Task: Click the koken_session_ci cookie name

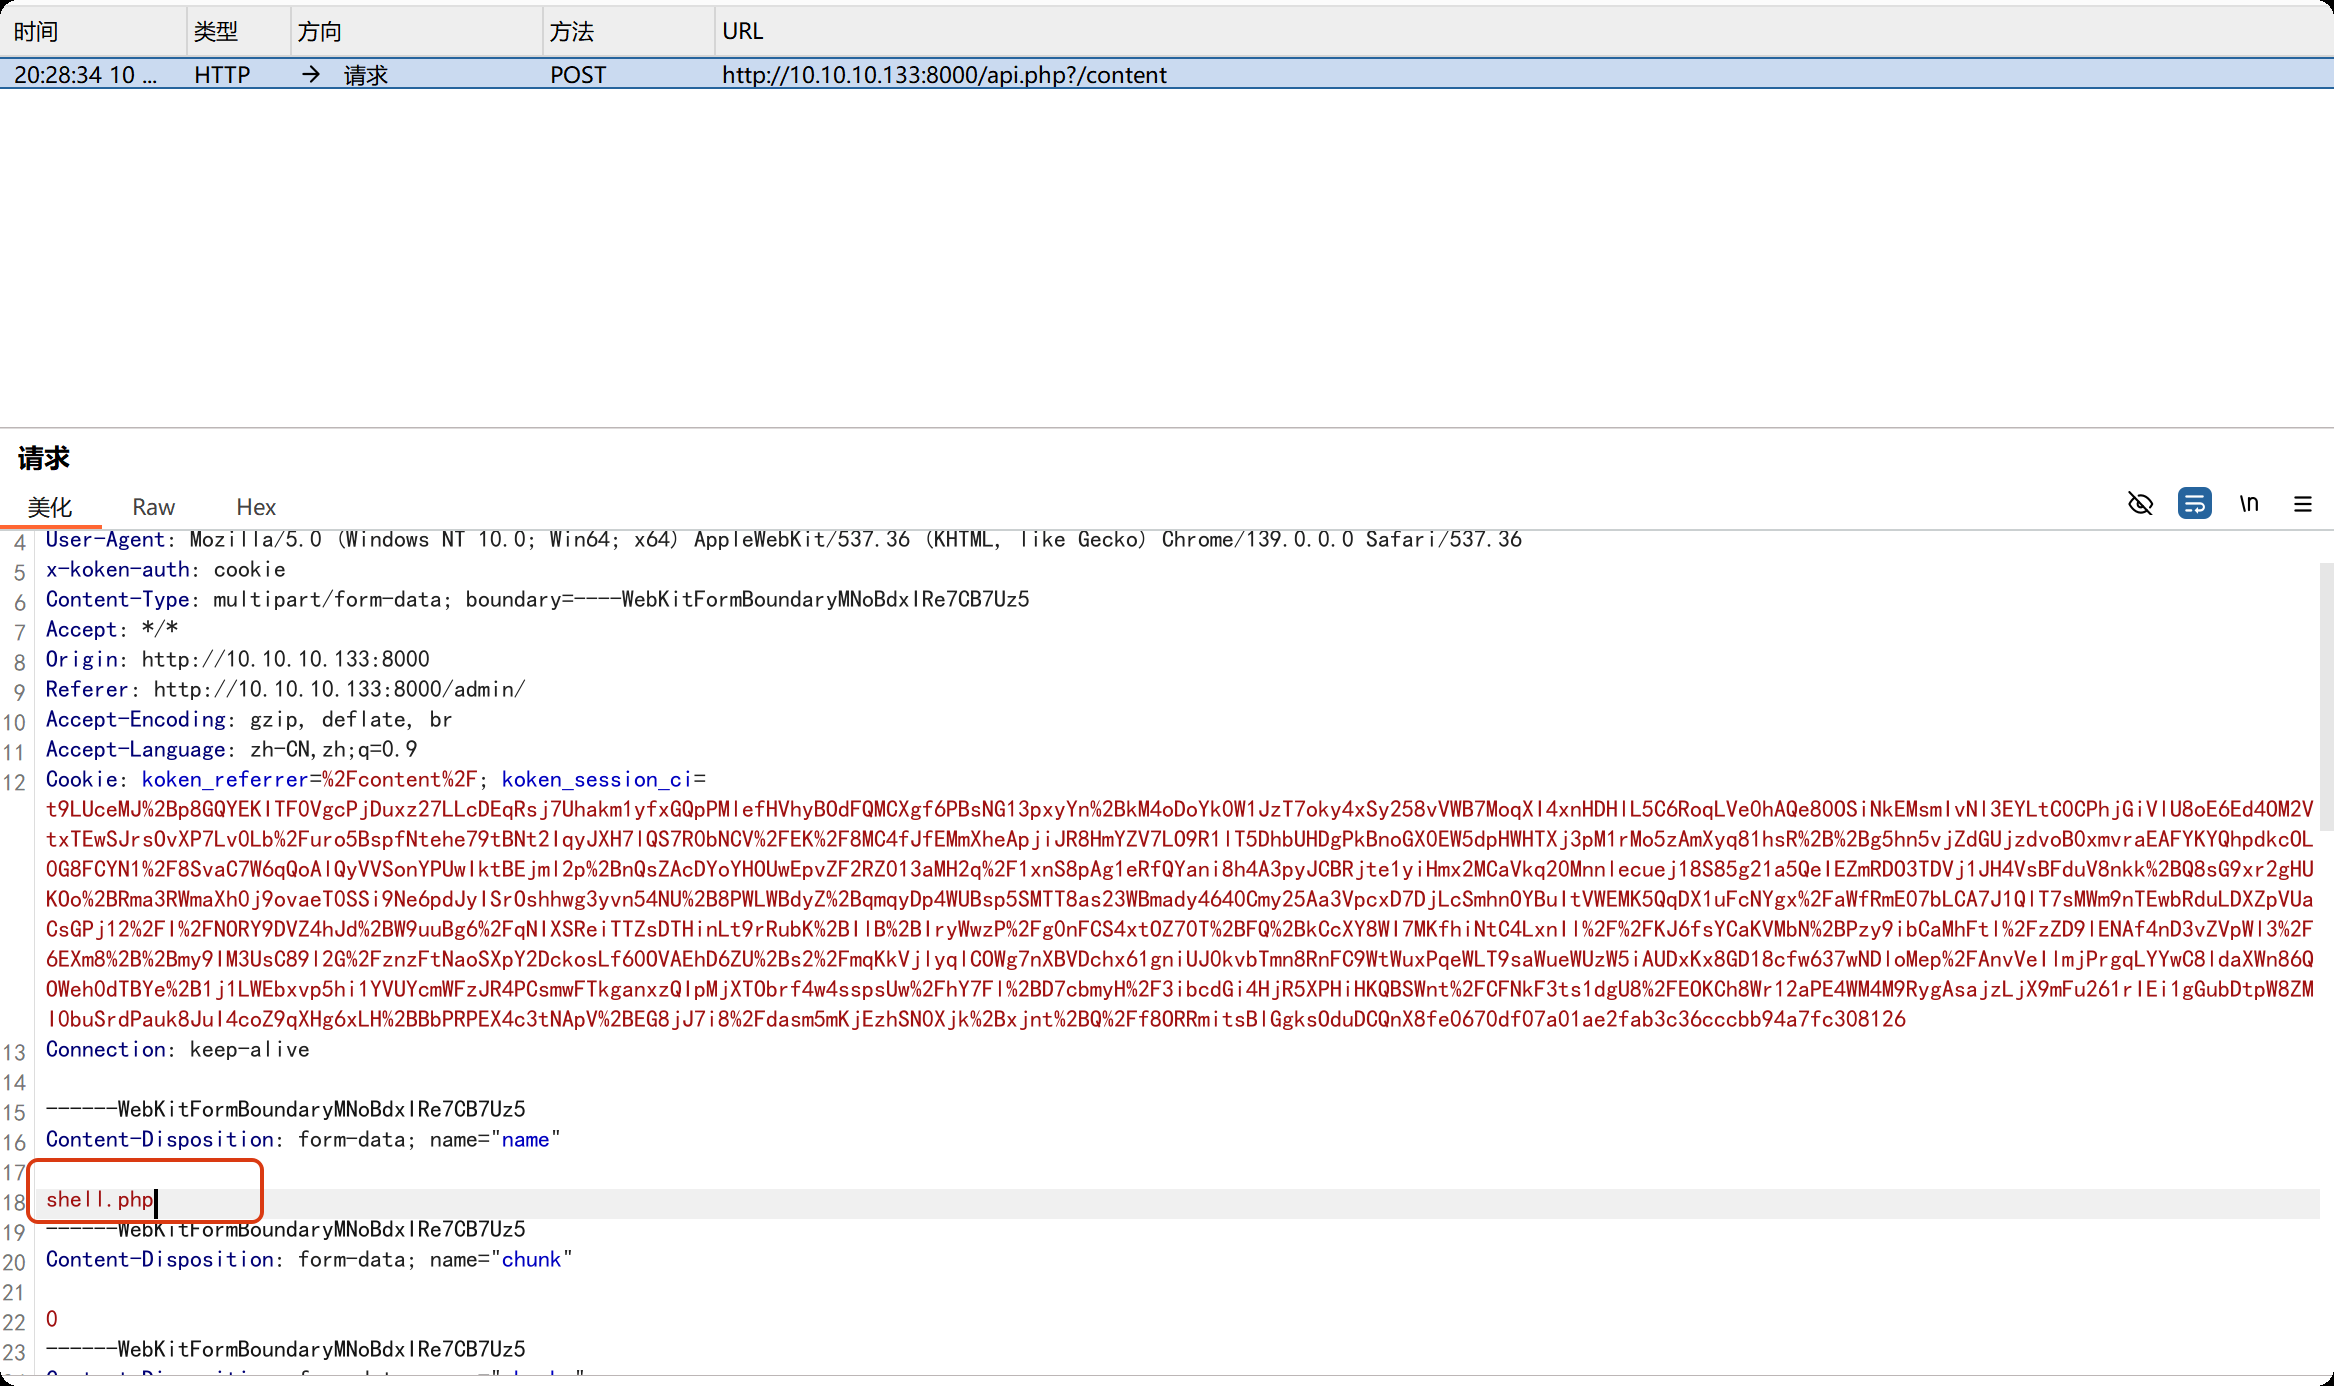Action: click(596, 779)
